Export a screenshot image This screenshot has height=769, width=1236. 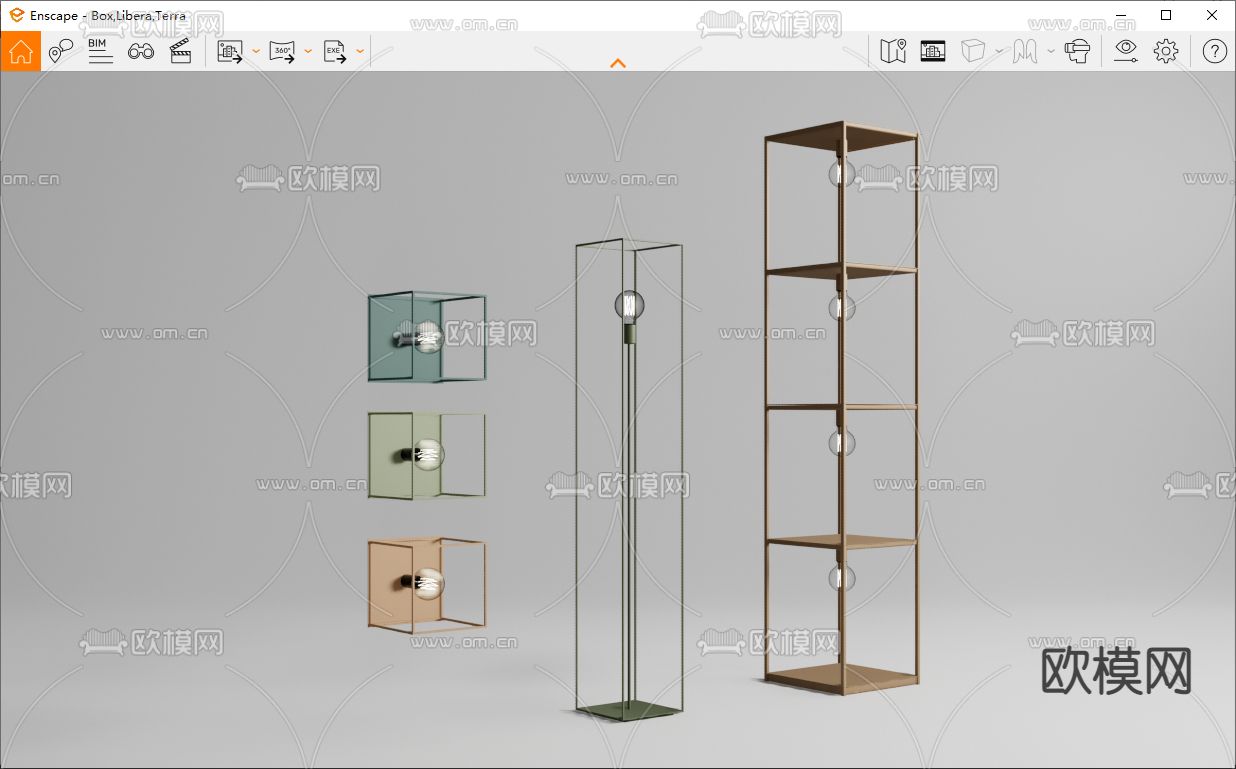tap(231, 51)
